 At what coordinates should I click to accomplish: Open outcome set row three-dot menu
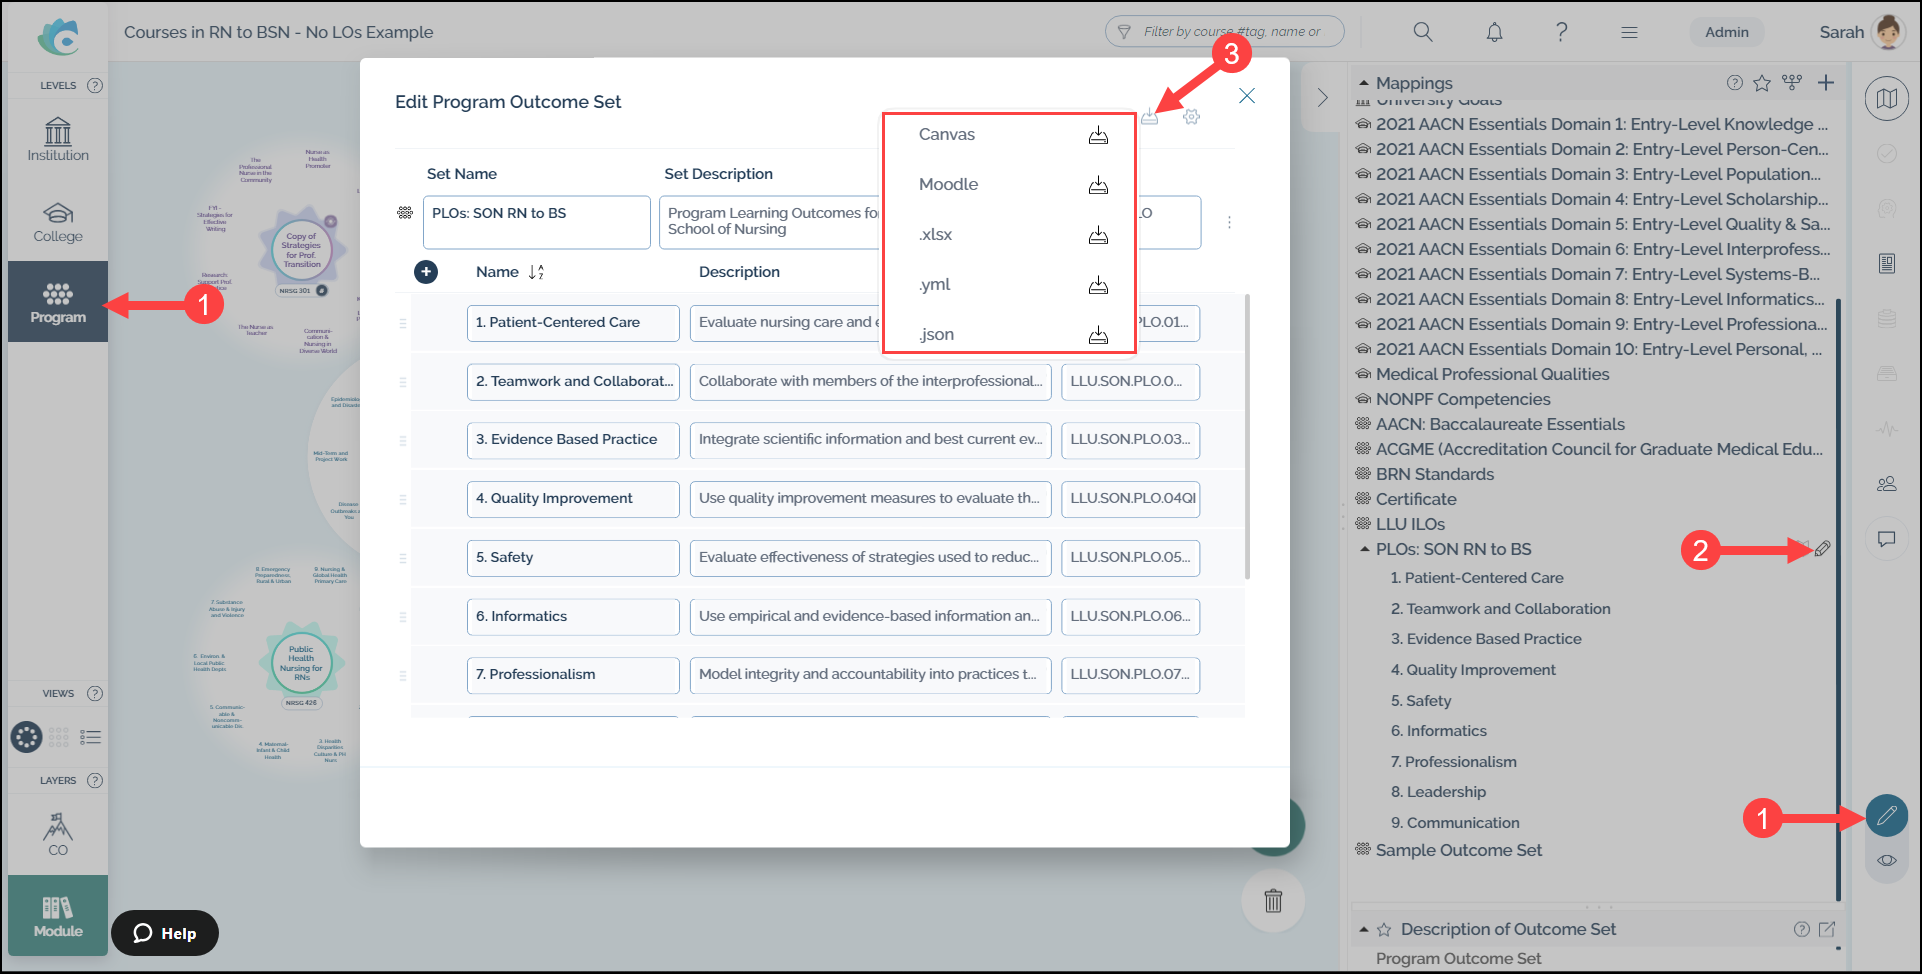(1229, 223)
